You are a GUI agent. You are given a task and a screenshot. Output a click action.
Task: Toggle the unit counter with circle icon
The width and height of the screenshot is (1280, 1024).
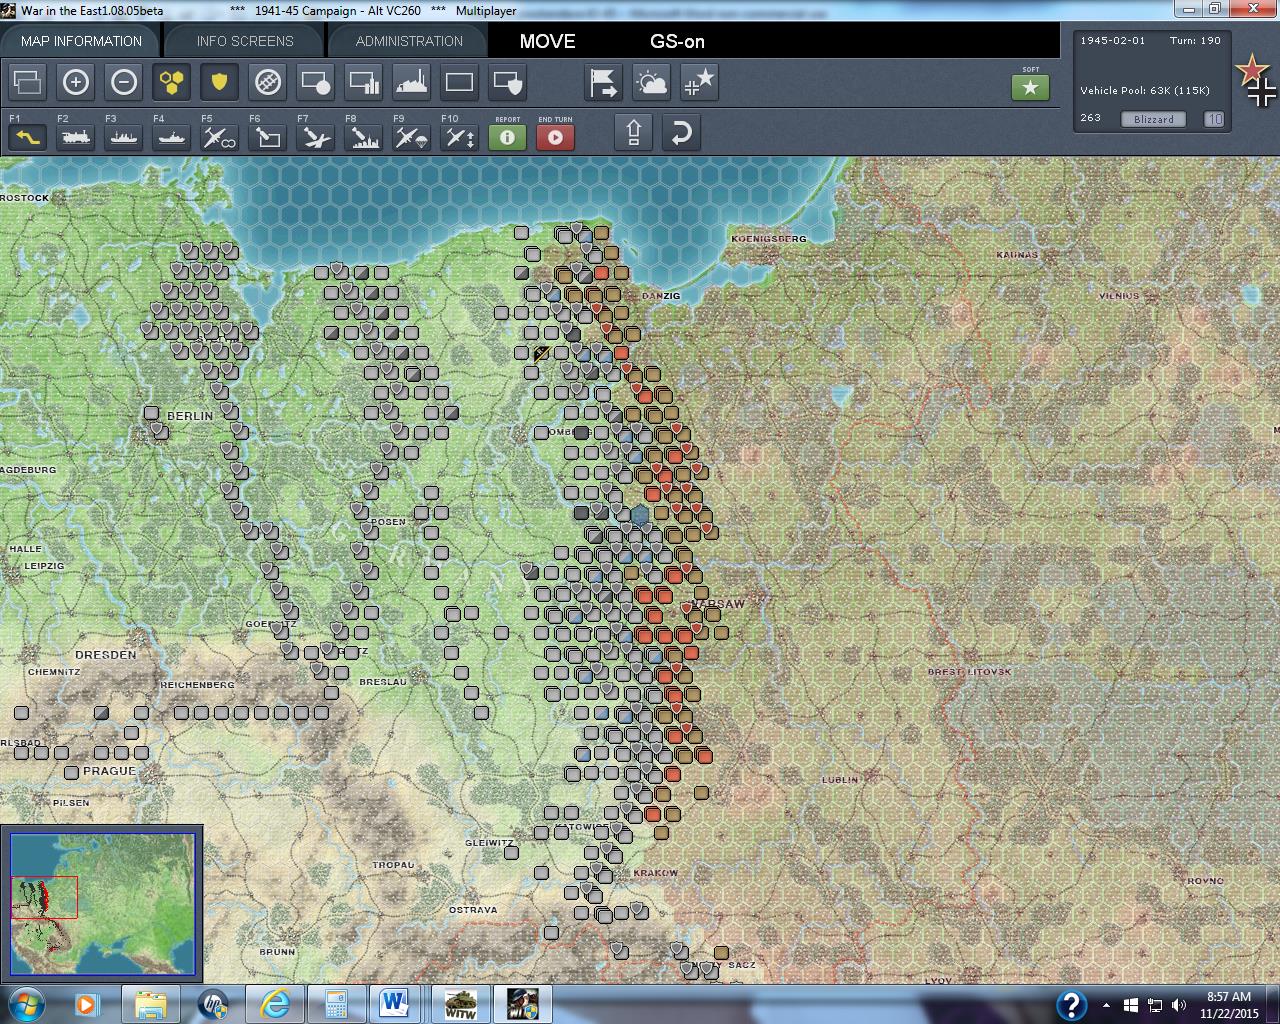tap(315, 82)
